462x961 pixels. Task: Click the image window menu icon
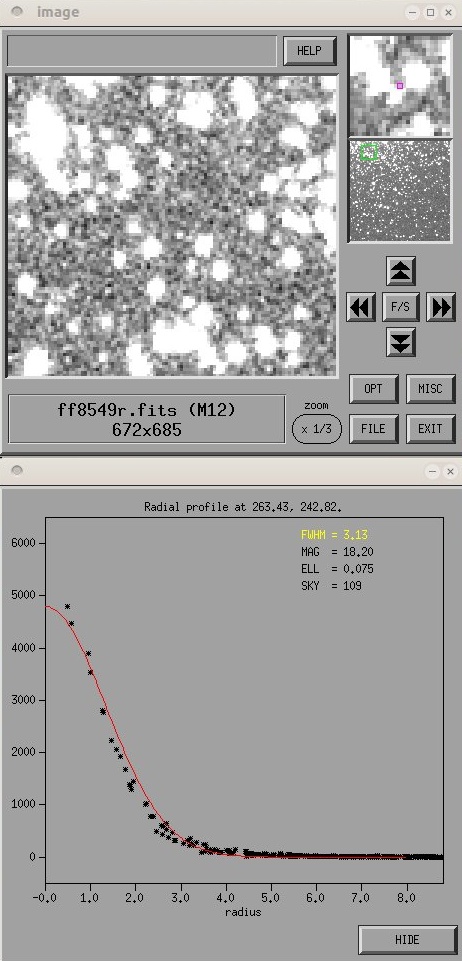coord(17,11)
